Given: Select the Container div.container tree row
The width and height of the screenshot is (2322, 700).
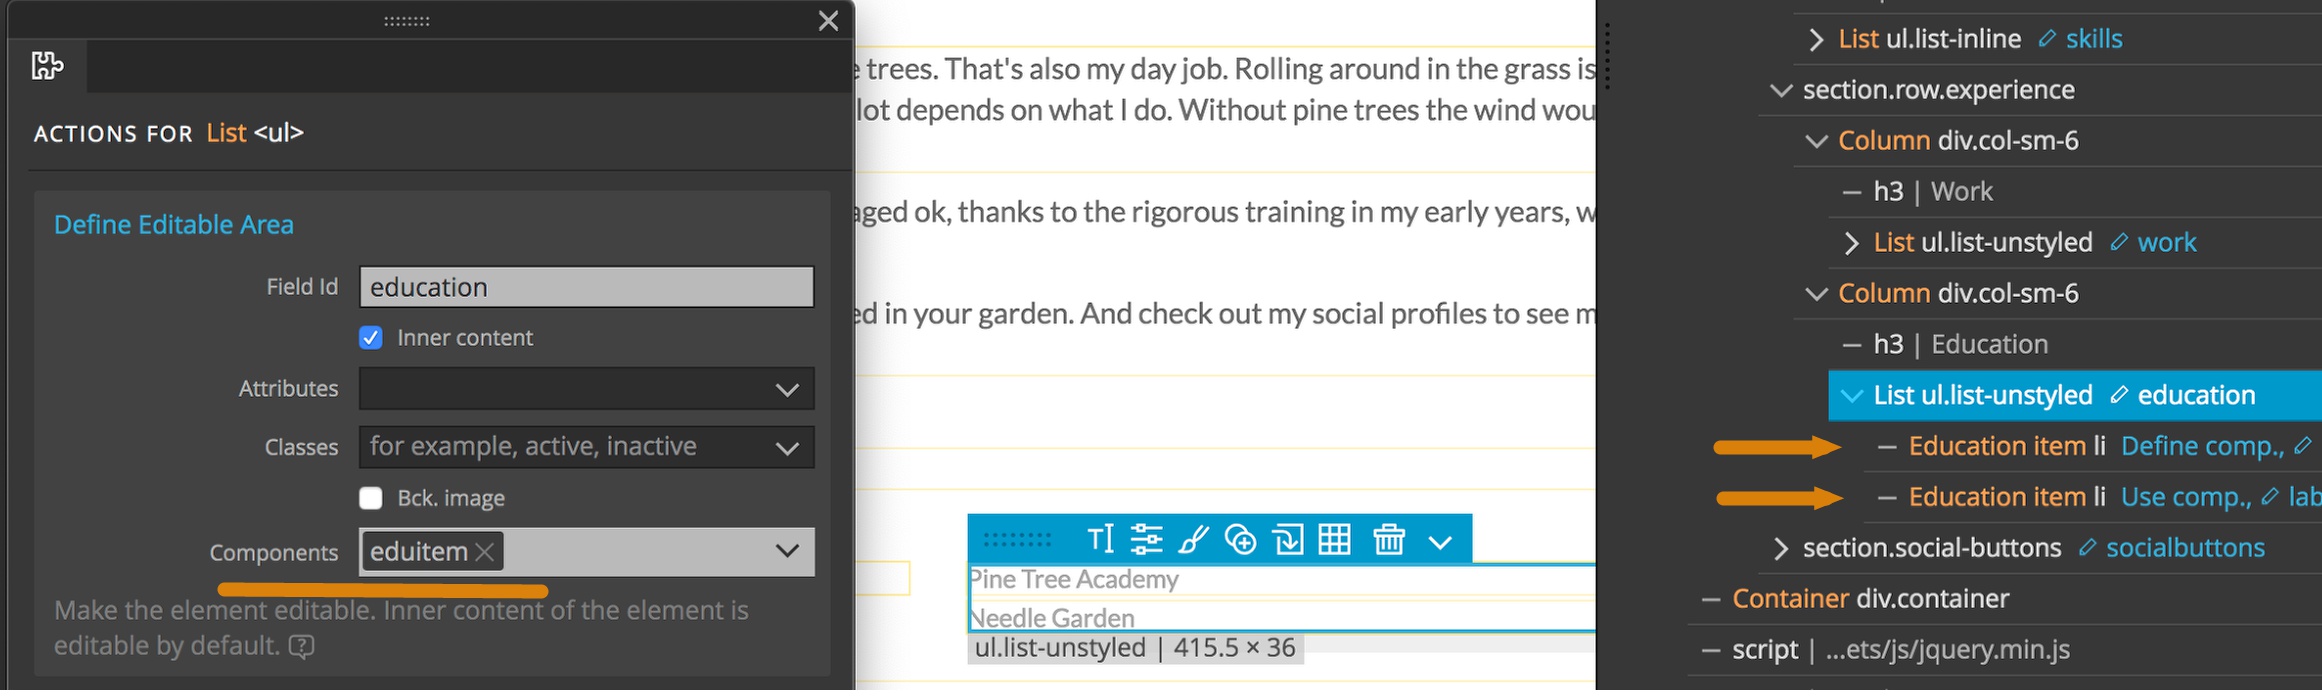Looking at the screenshot, I should tap(1870, 599).
